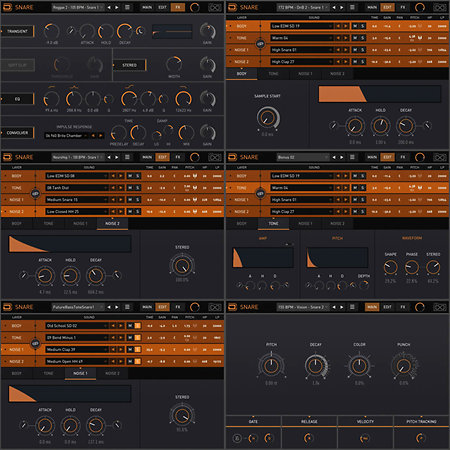
Task: Open the Medium Clap 39 sound dropdown
Action: click(77, 350)
